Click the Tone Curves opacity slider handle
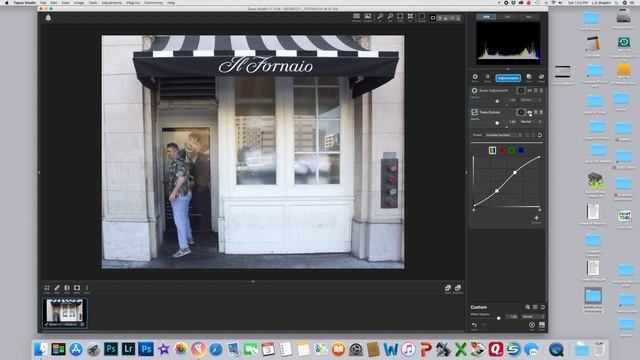The image size is (640, 360). pyautogui.click(x=497, y=123)
